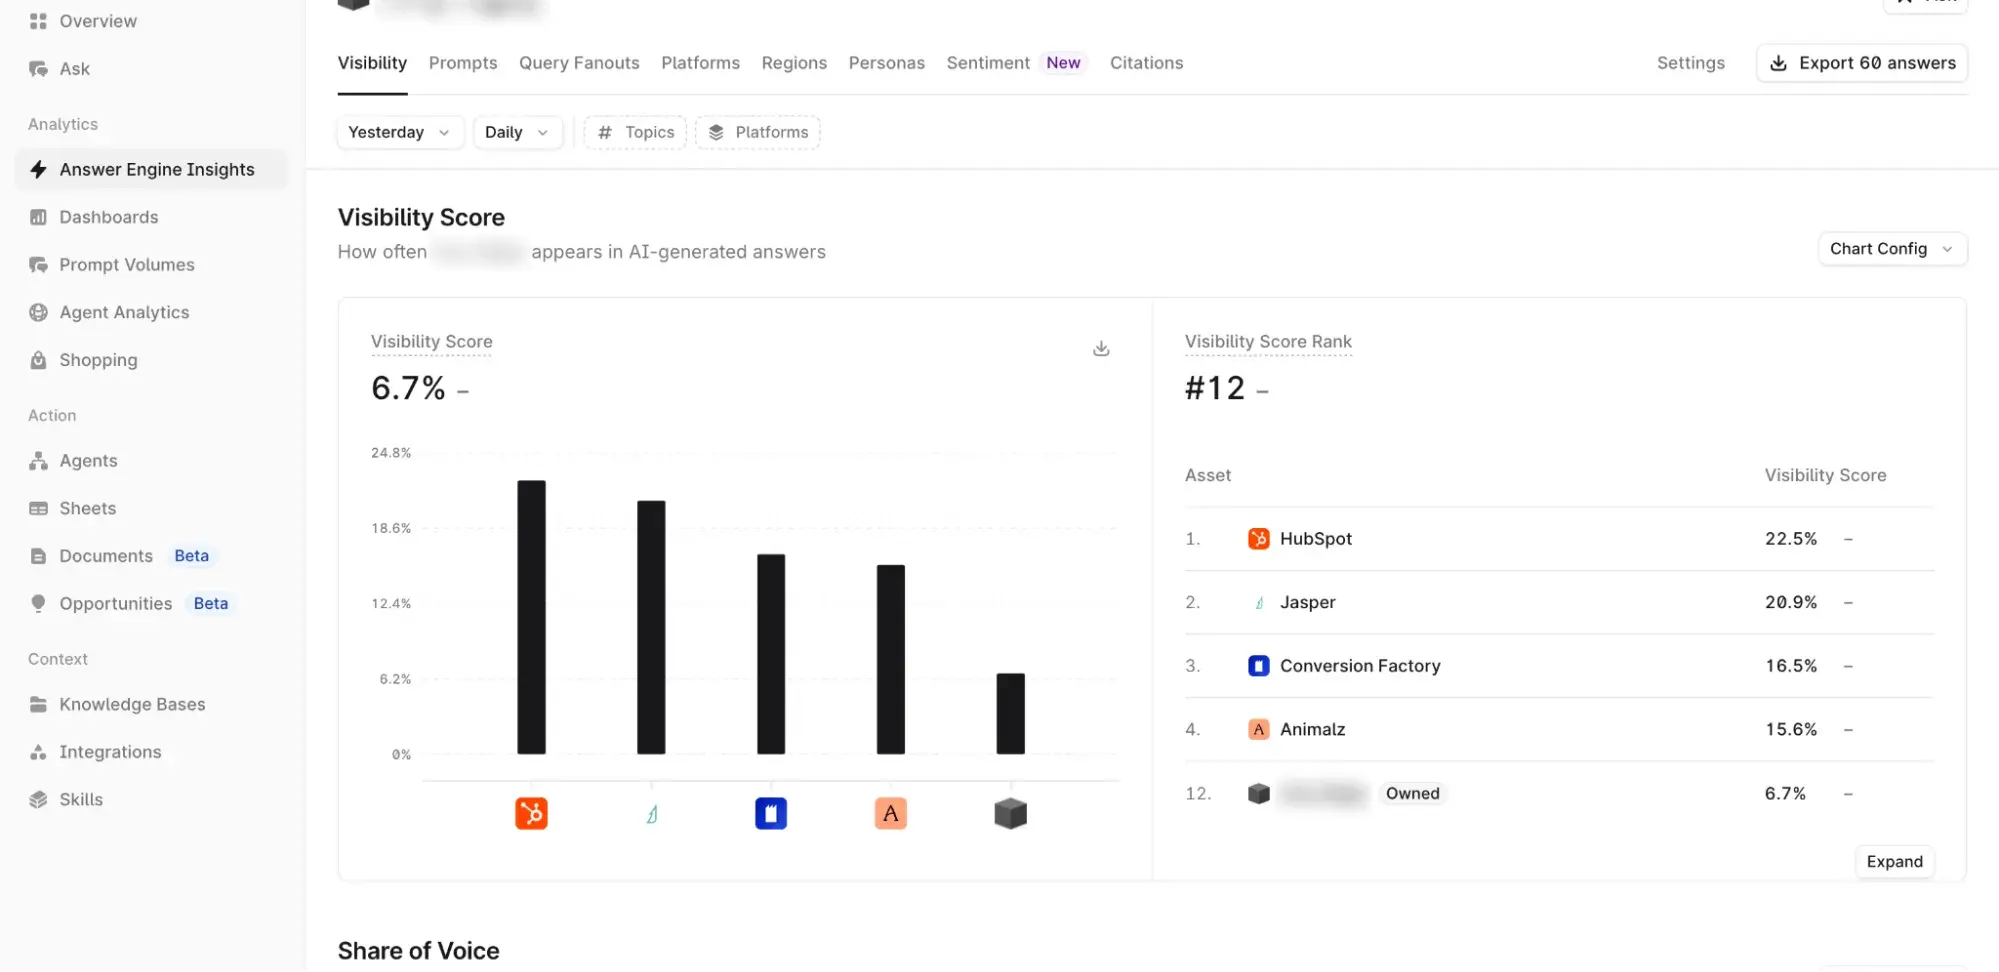
Task: Open the Settings link
Action: pos(1690,63)
